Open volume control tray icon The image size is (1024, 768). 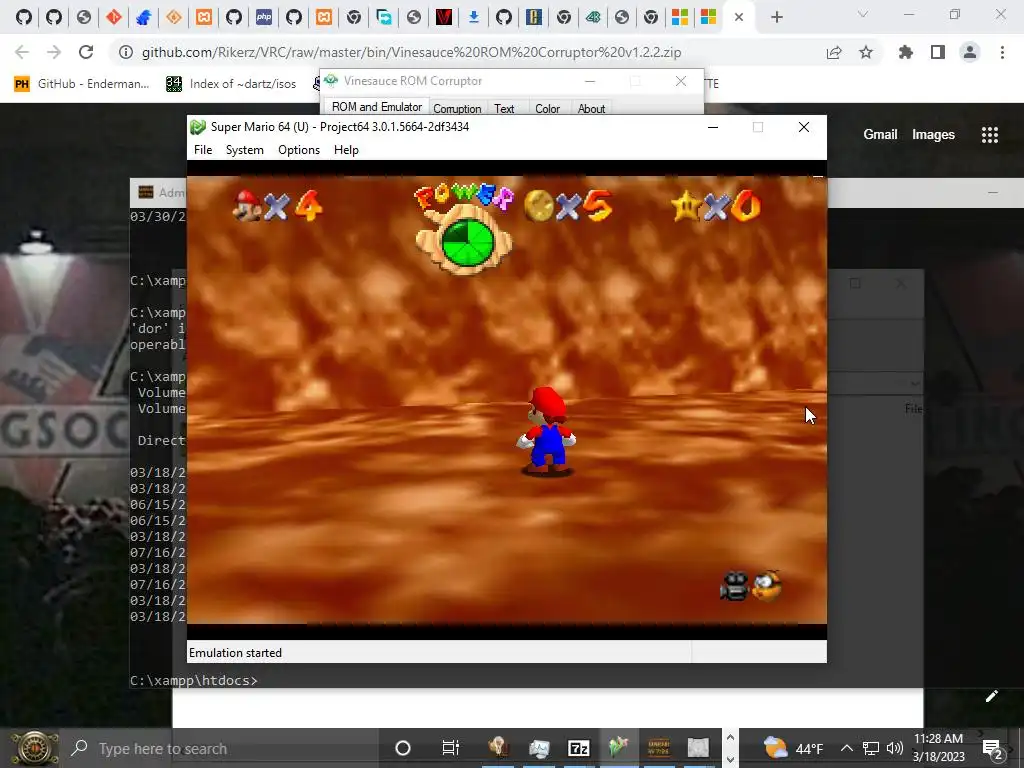pos(895,748)
